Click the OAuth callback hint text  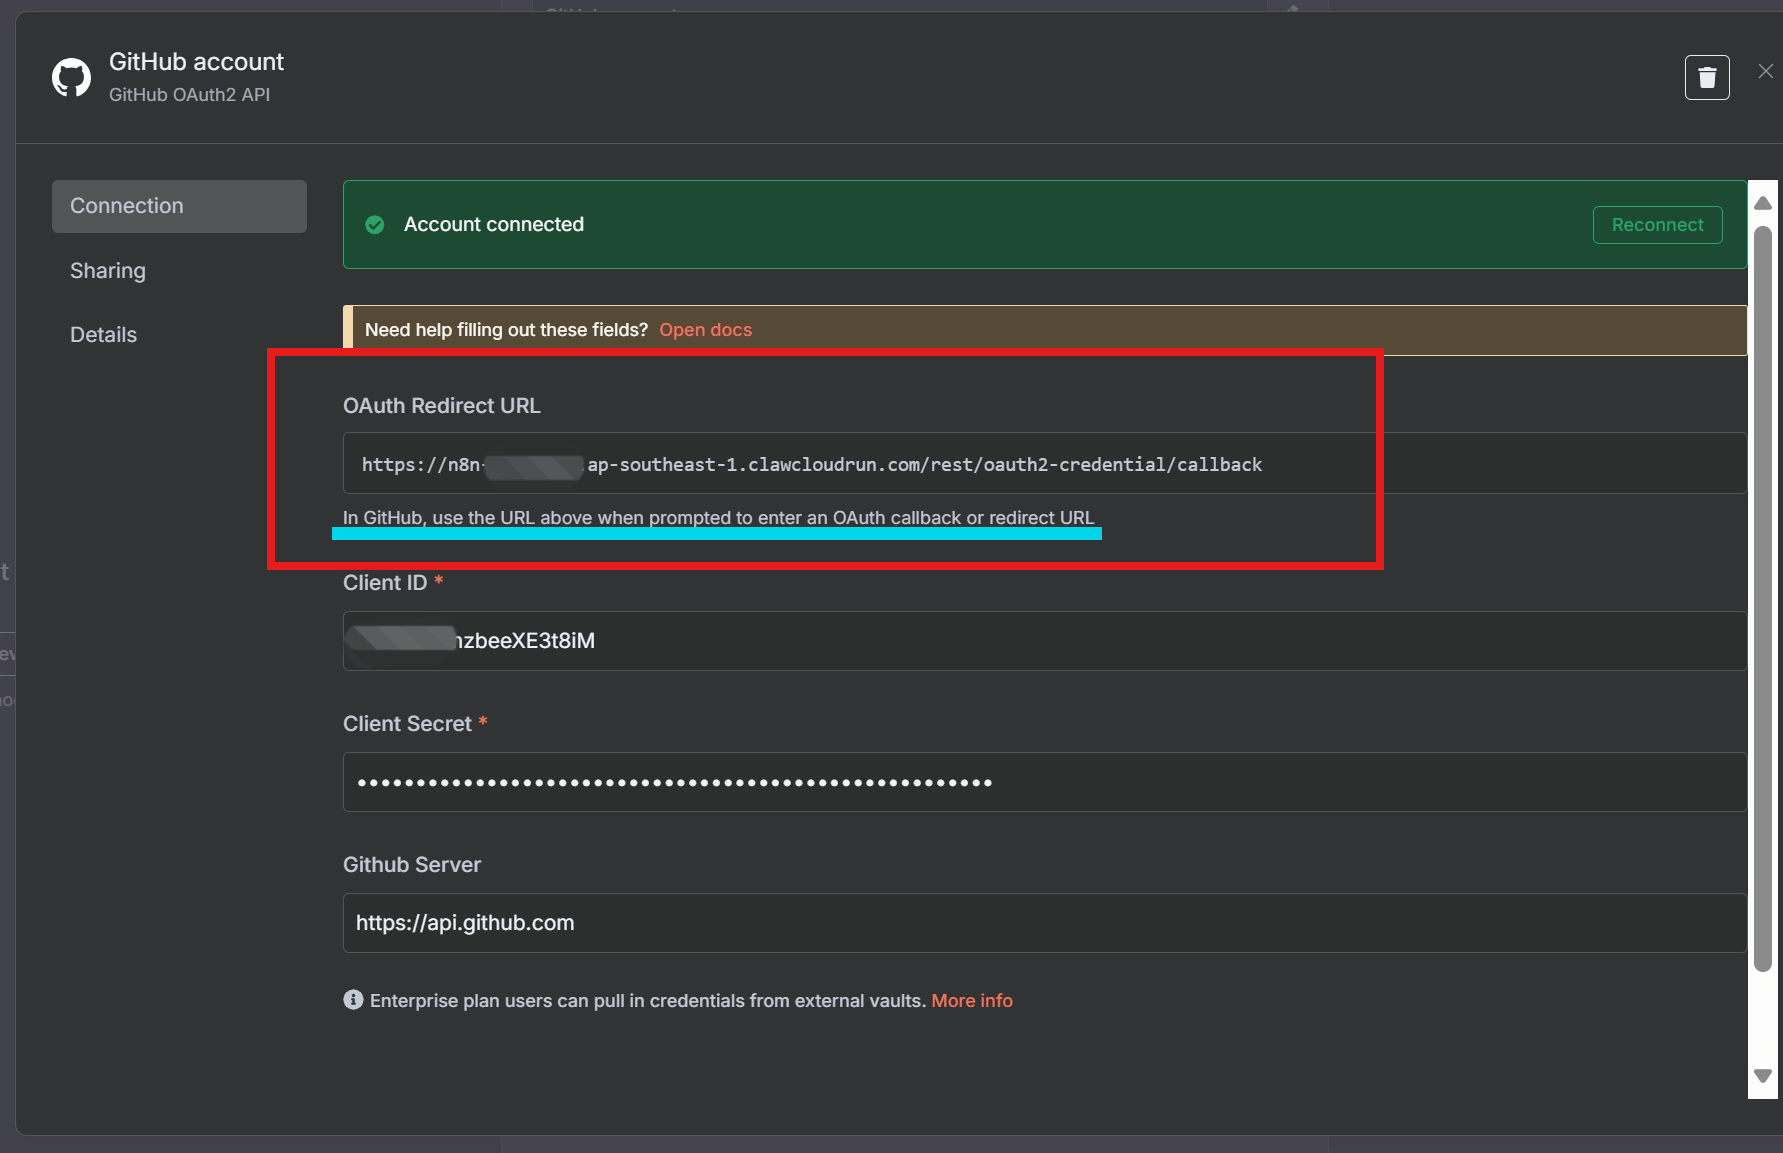[x=718, y=518]
